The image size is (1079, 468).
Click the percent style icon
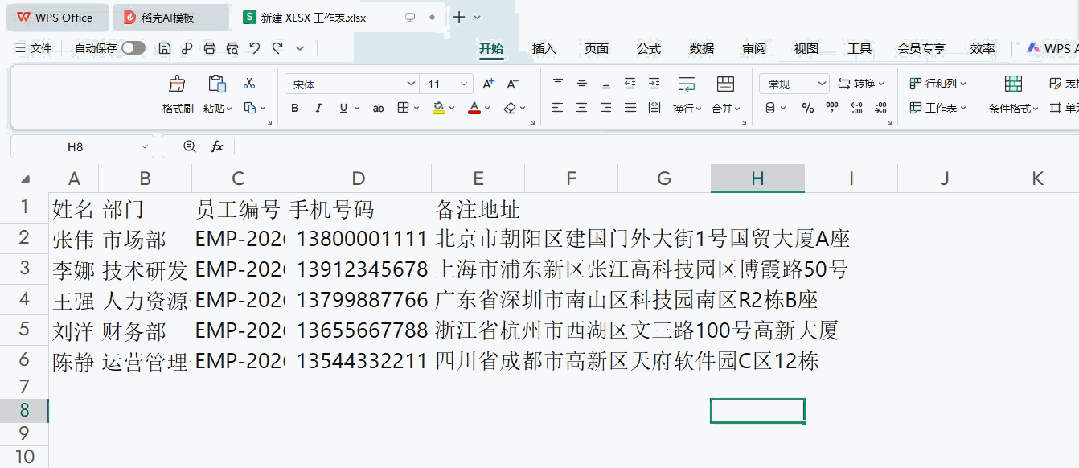(x=809, y=107)
